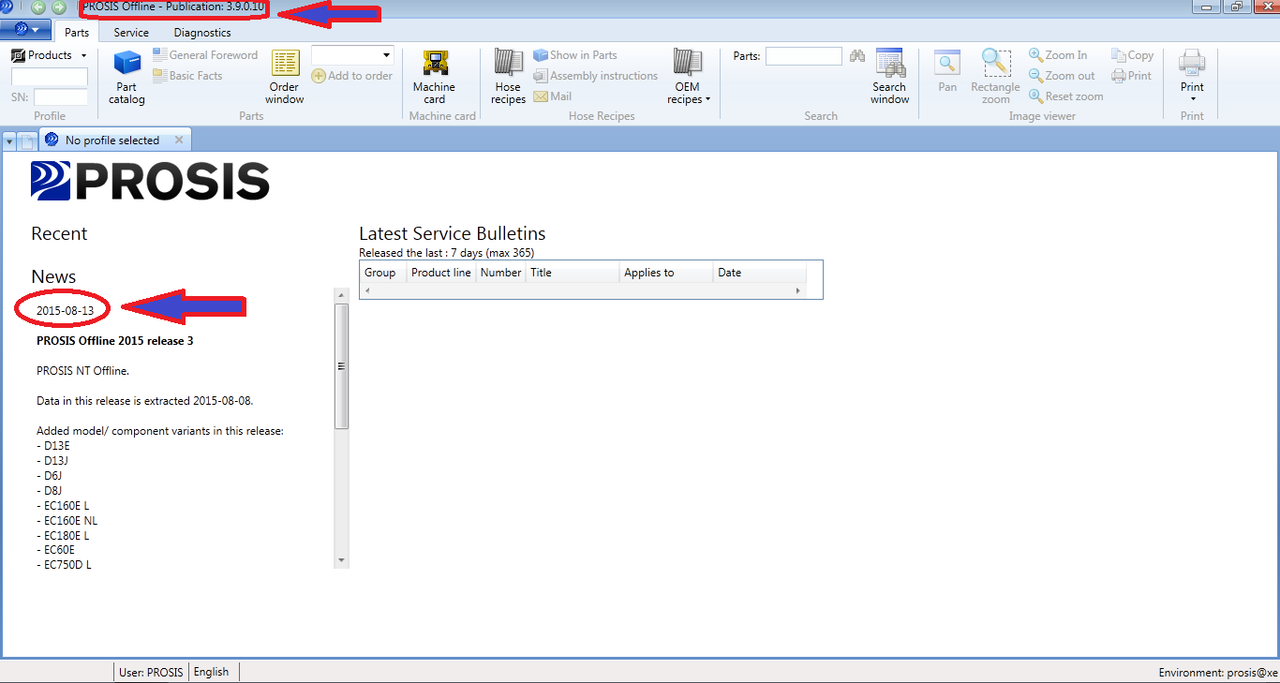This screenshot has width=1280, height=683.
Task: Sort by Number column header
Action: [x=500, y=272]
